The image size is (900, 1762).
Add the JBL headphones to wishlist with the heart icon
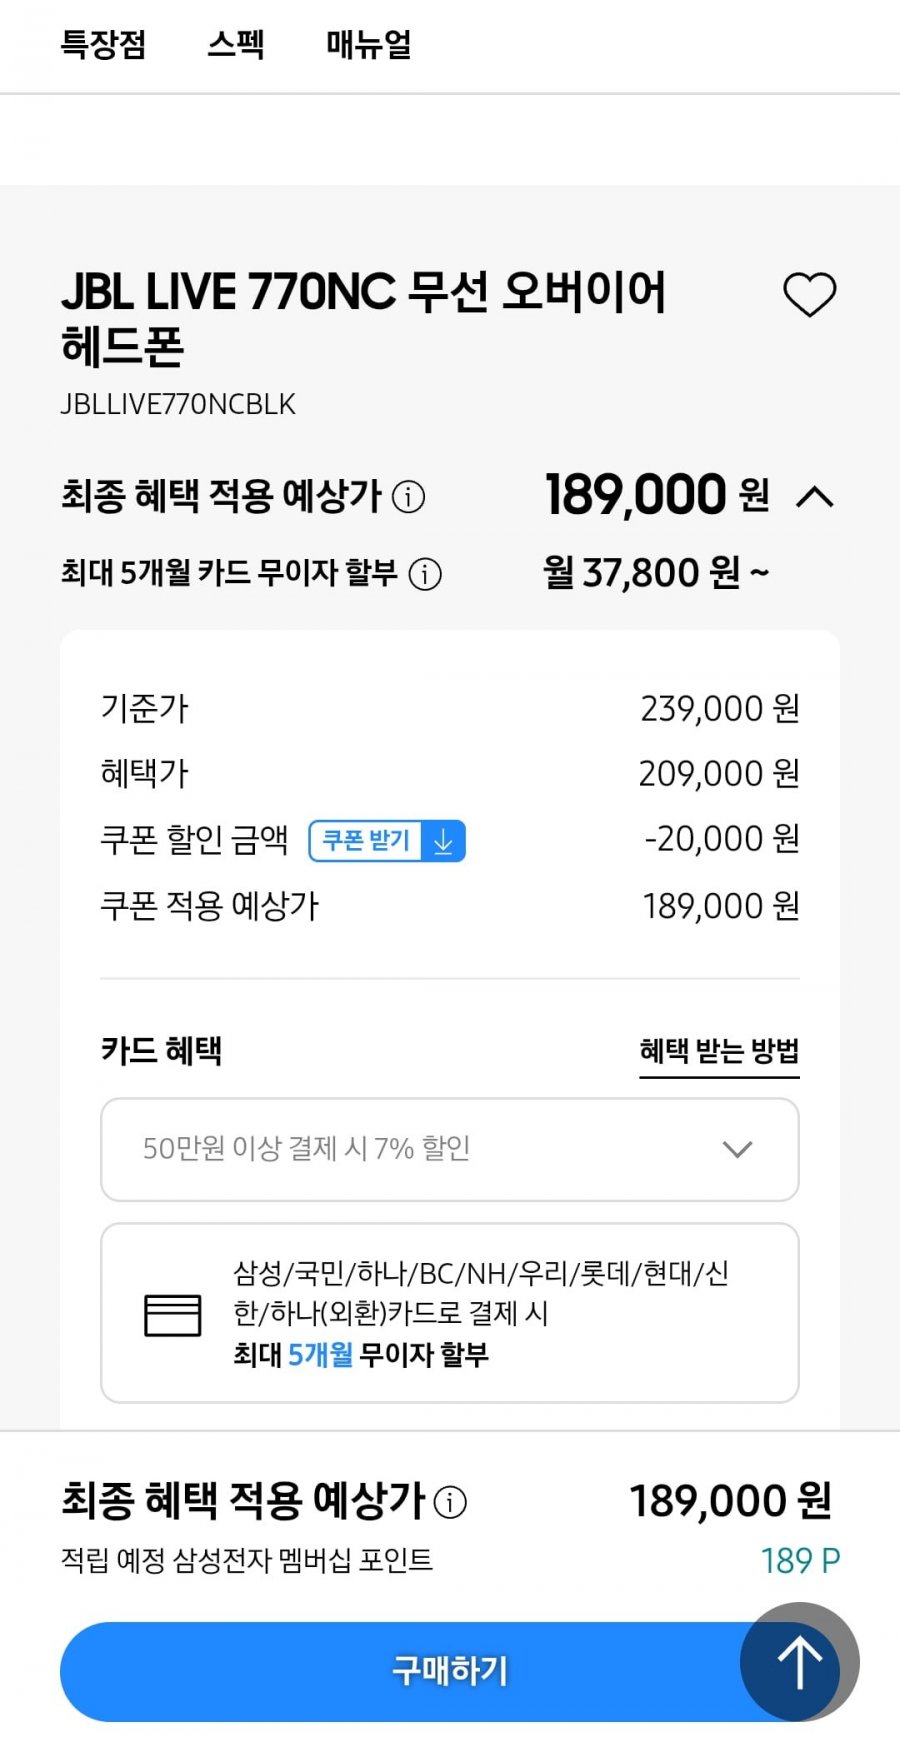click(809, 295)
